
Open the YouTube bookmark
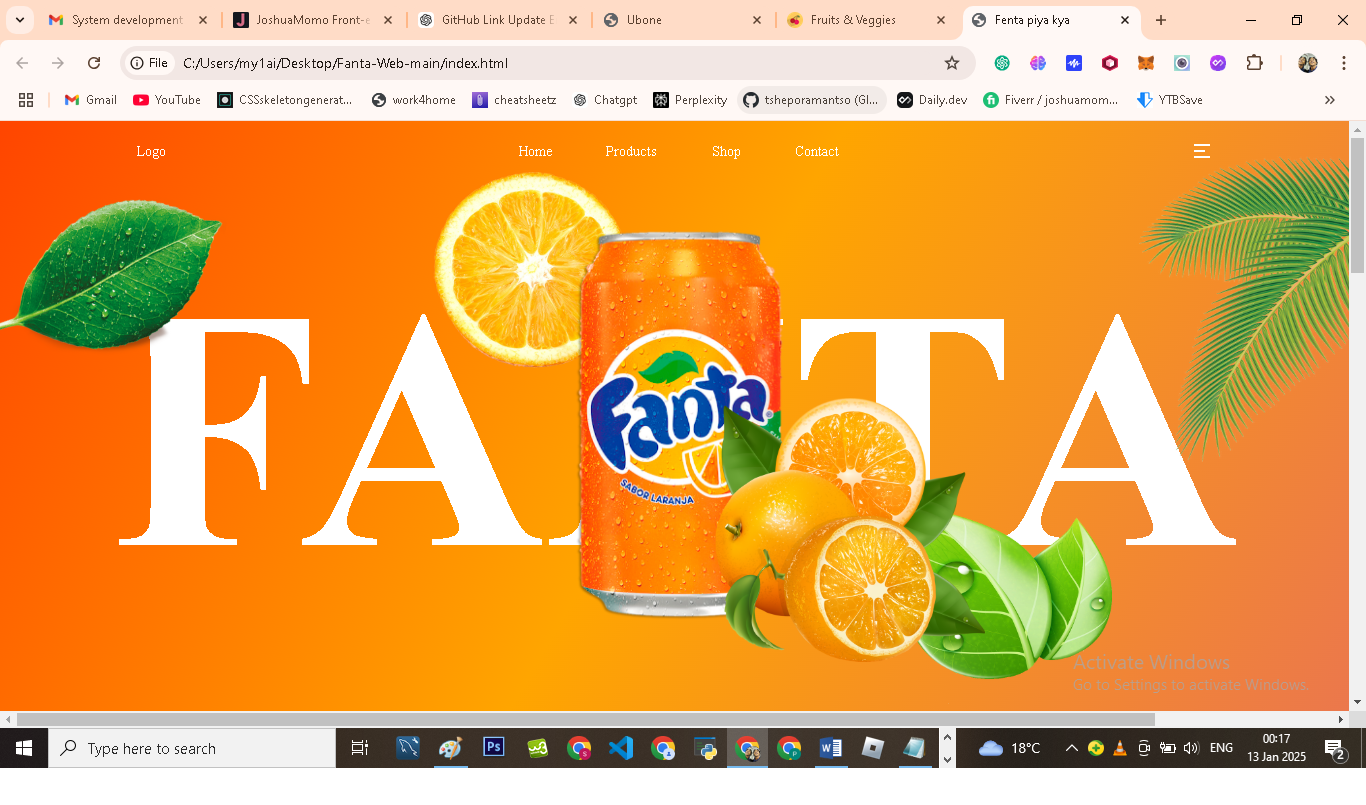pos(167,100)
